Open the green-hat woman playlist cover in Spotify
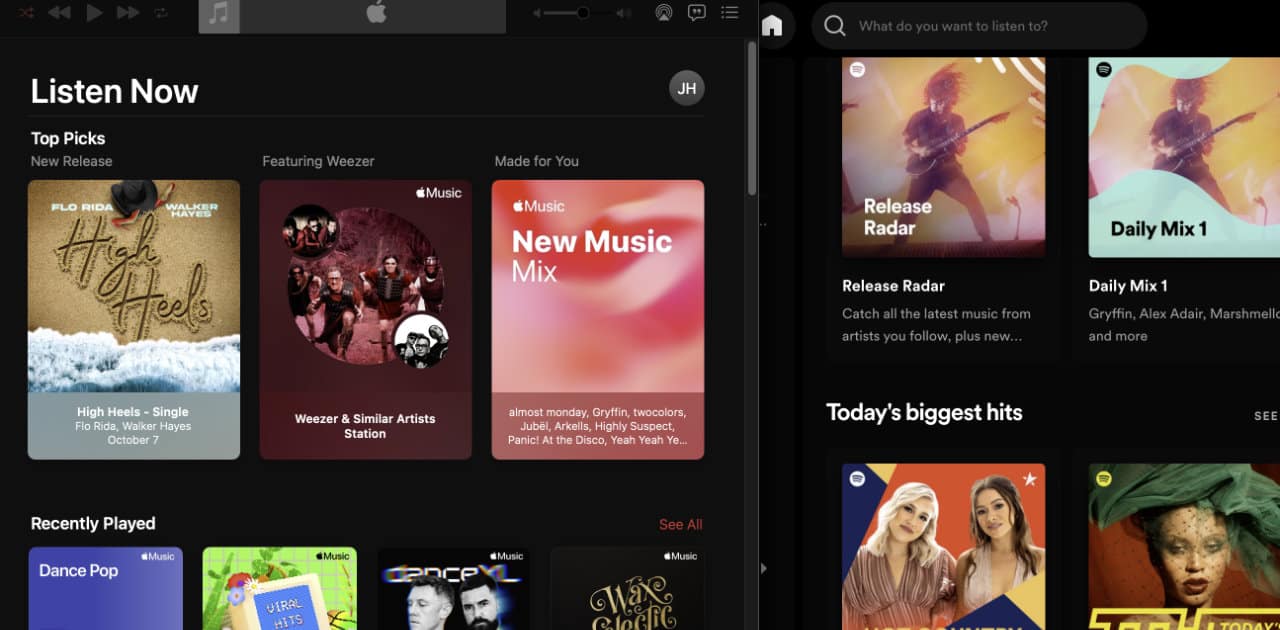This screenshot has height=630, width=1280. click(x=1184, y=546)
